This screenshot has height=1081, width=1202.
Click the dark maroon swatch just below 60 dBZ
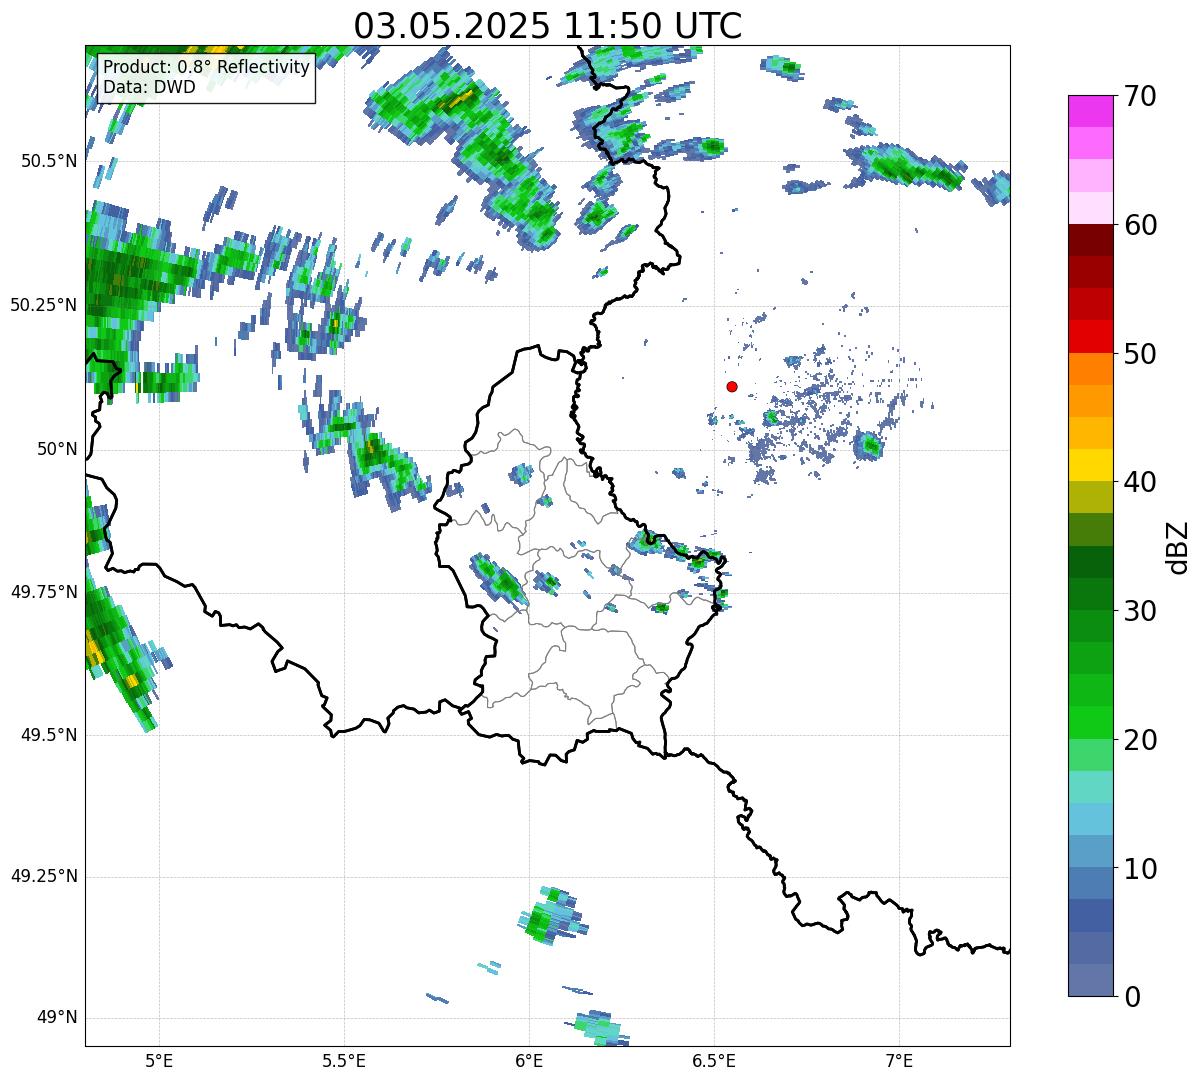point(1090,240)
